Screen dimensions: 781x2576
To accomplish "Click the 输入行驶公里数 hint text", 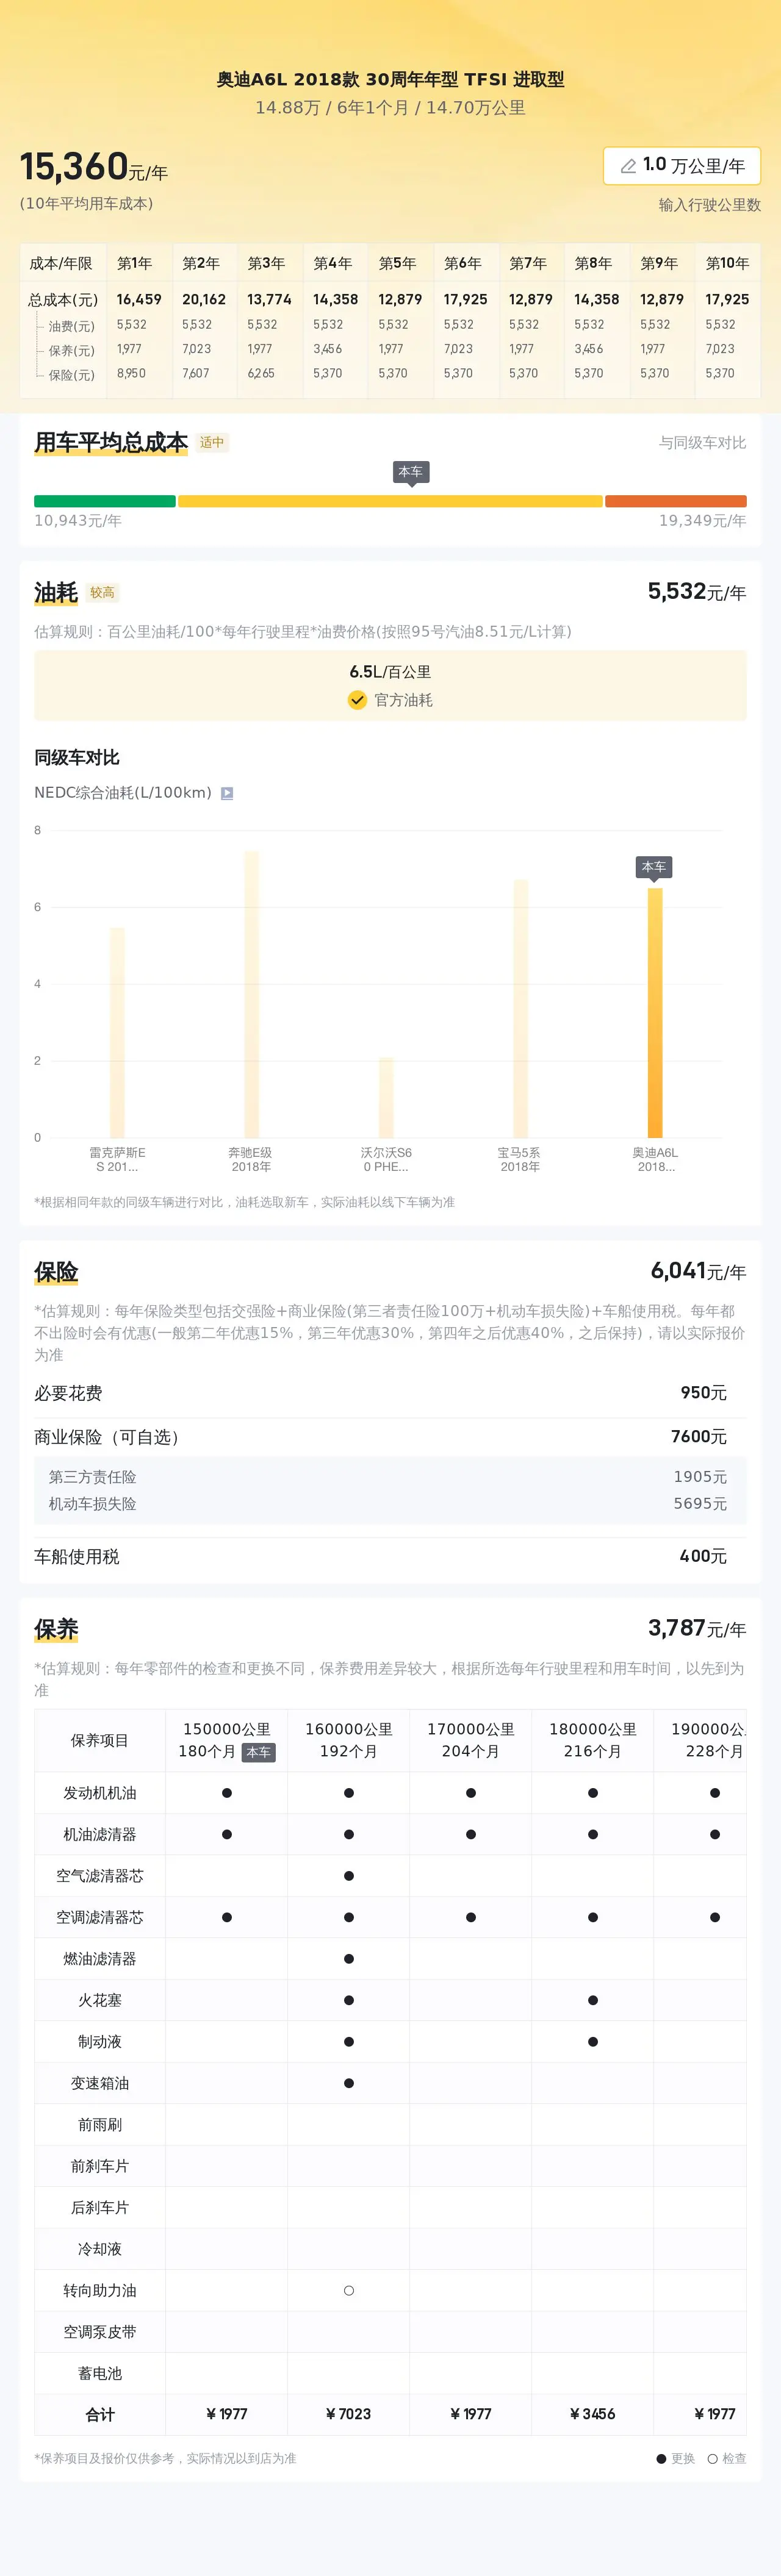I will pos(709,205).
